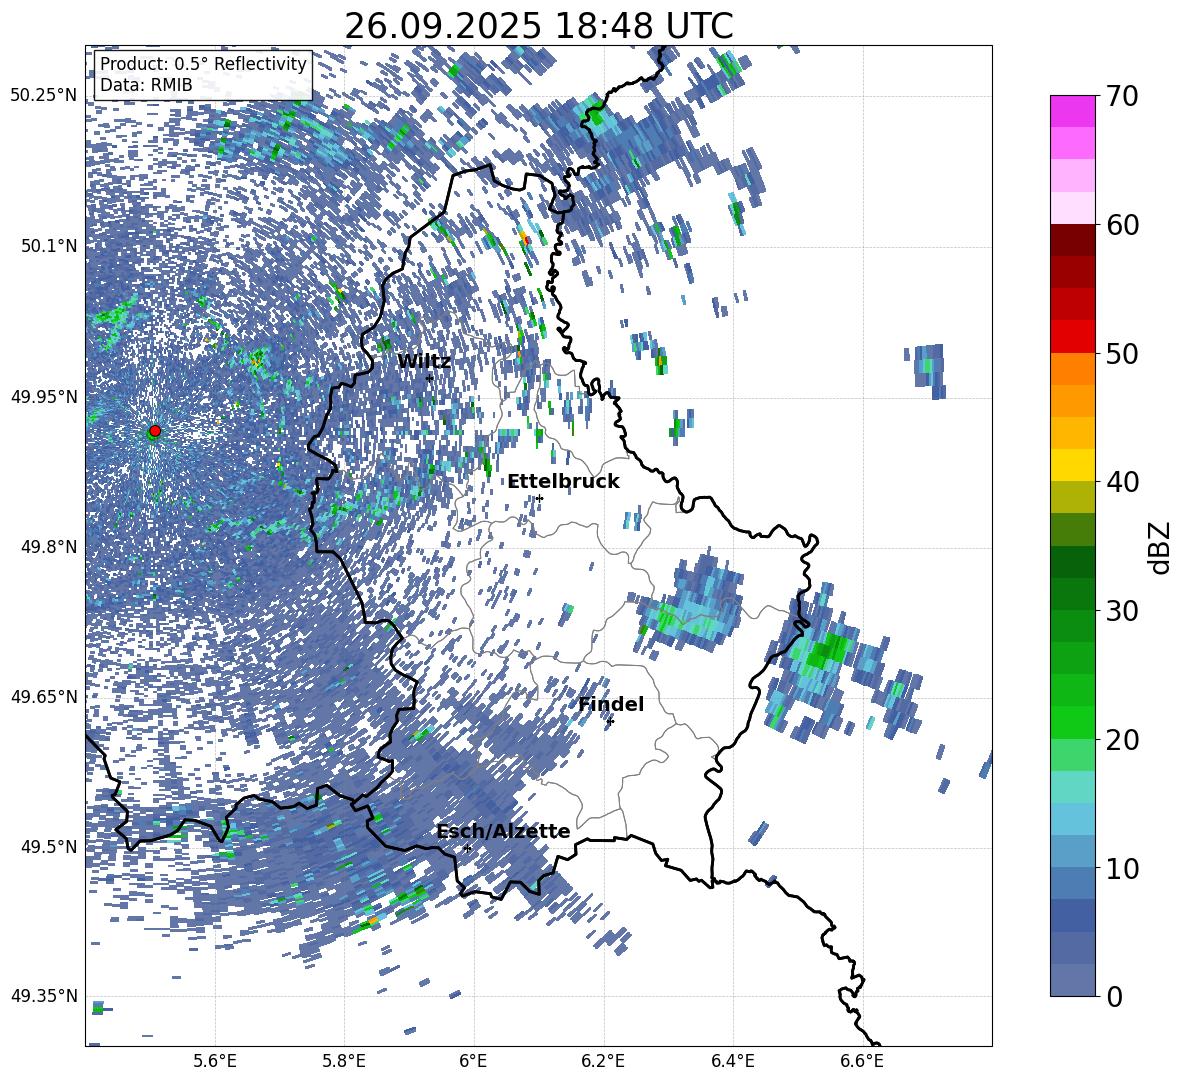Click the 49.8°N latitude label
Screen dimensions: 1184x1081
click(x=48, y=547)
